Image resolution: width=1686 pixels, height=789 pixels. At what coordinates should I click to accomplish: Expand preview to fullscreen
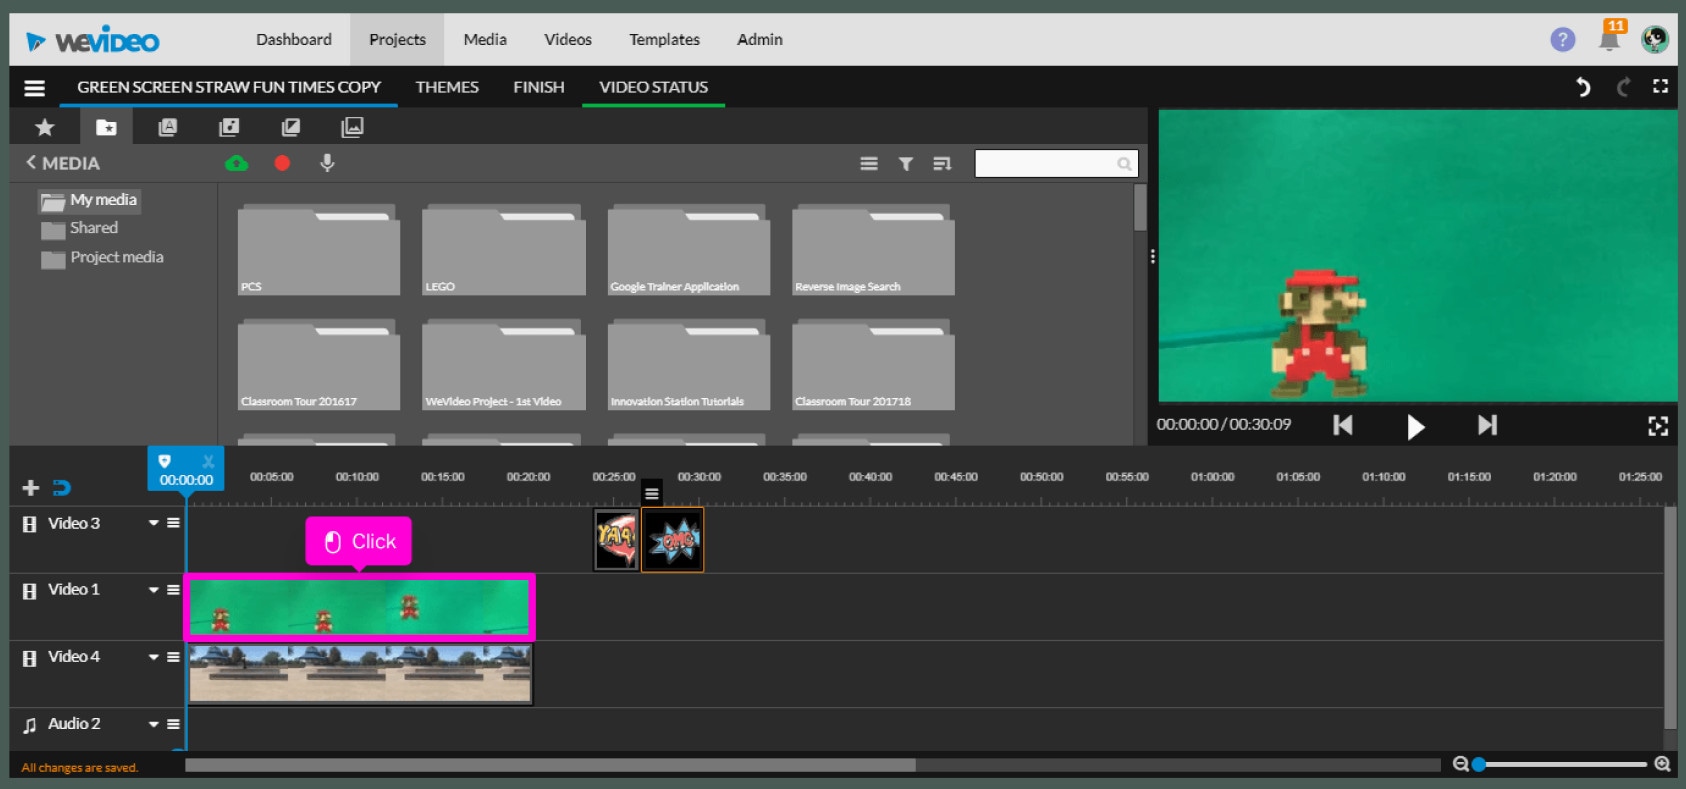coord(1658,426)
